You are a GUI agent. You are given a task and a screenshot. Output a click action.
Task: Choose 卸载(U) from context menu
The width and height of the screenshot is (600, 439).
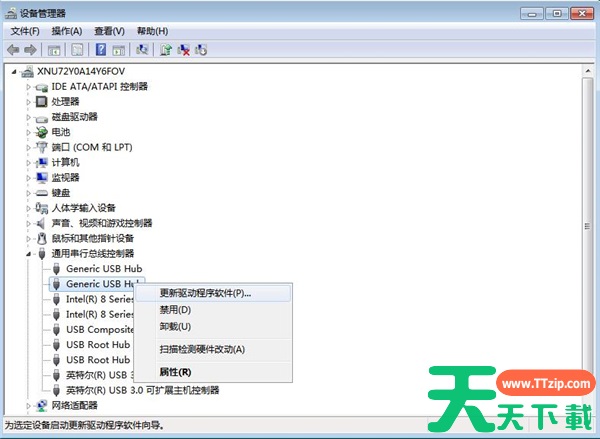pos(214,326)
